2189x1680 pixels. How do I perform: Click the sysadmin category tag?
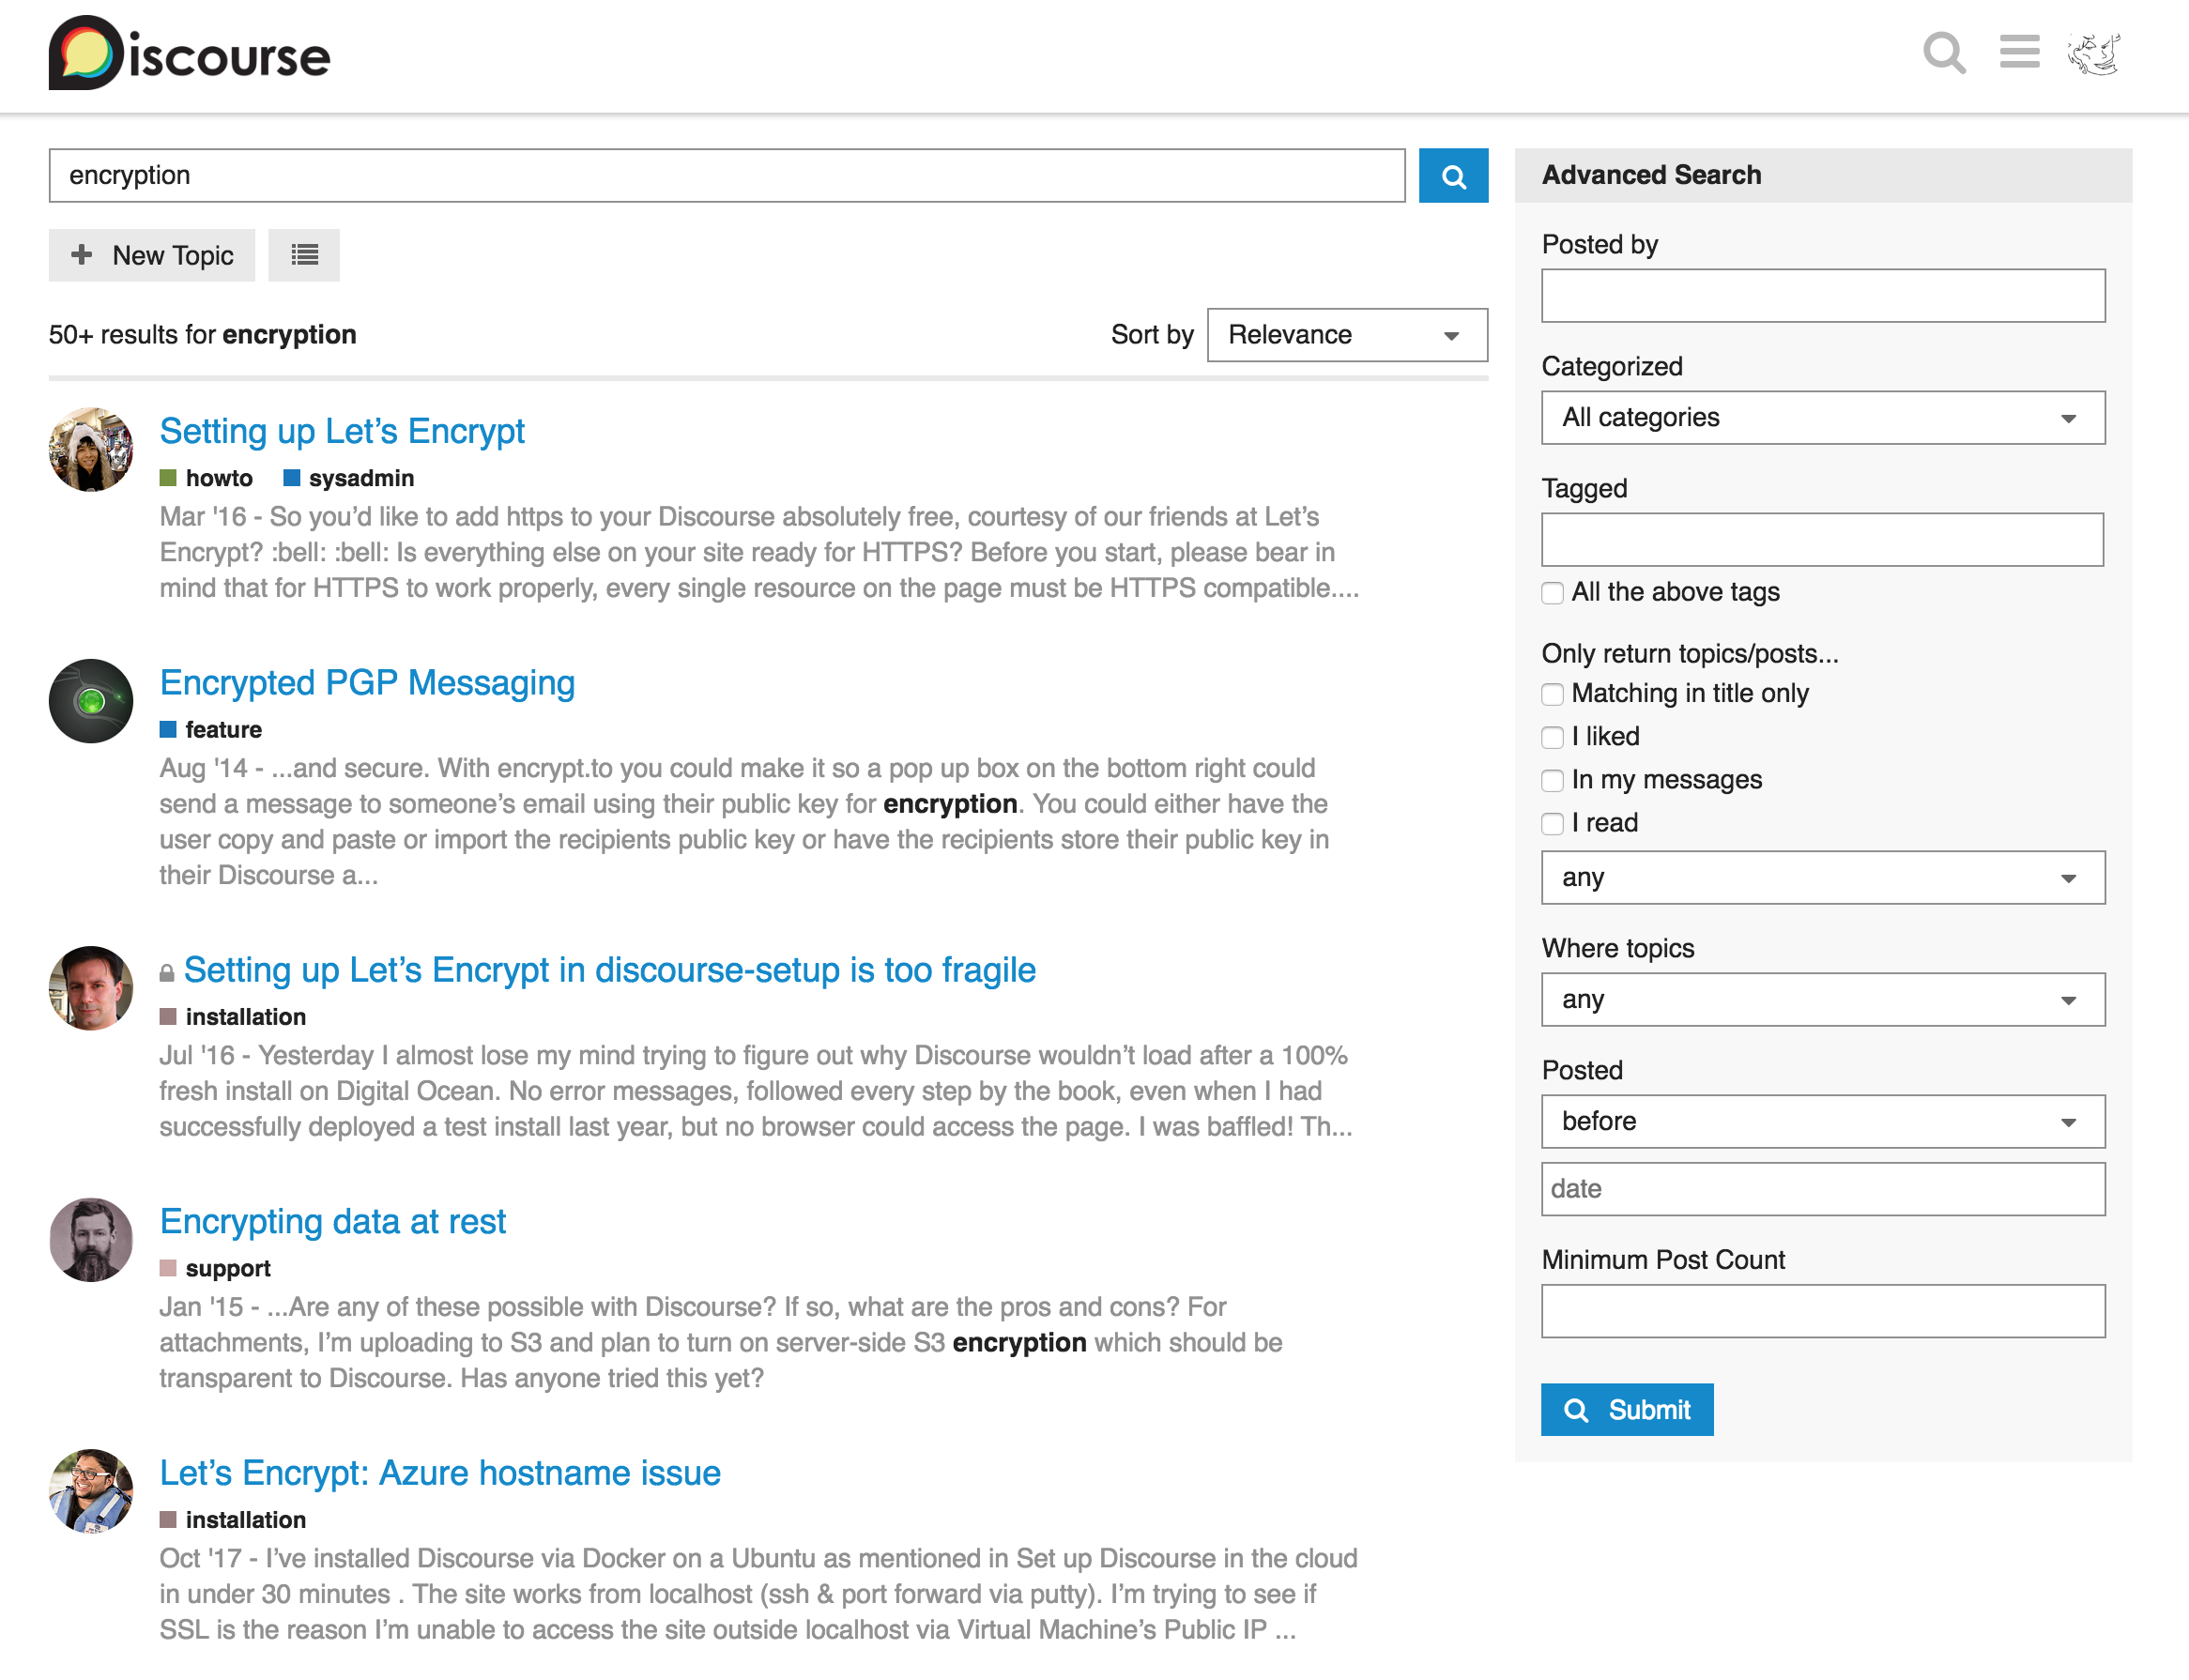360,478
